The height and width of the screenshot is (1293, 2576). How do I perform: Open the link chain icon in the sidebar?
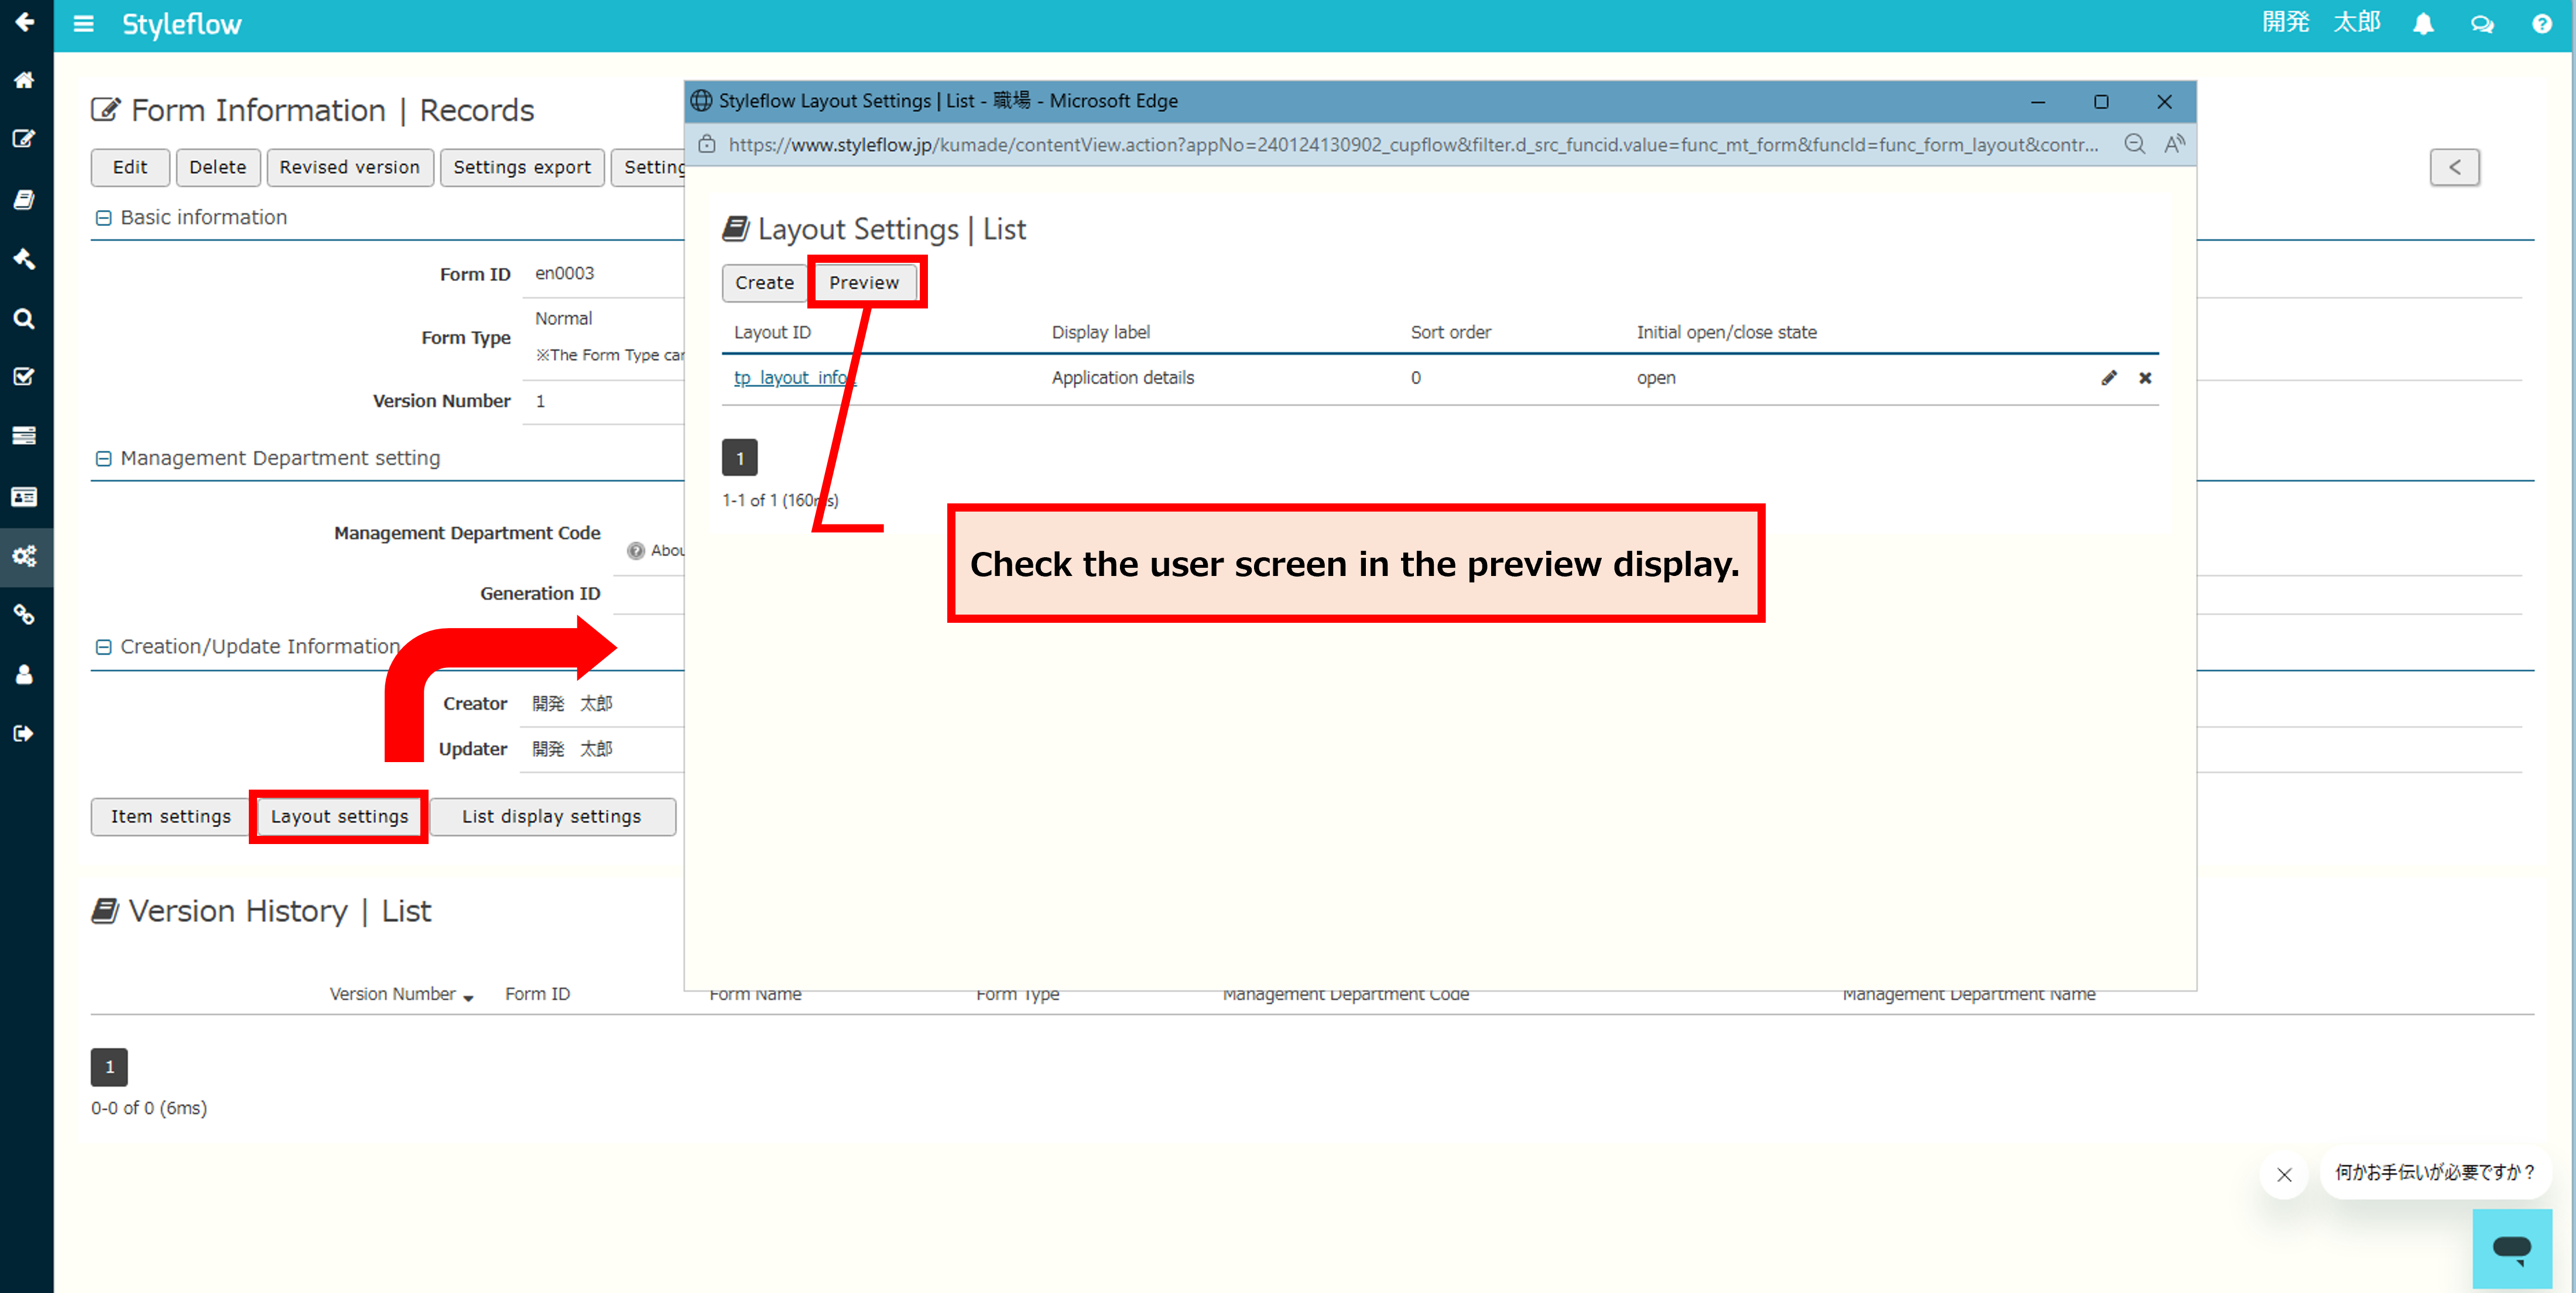click(25, 615)
